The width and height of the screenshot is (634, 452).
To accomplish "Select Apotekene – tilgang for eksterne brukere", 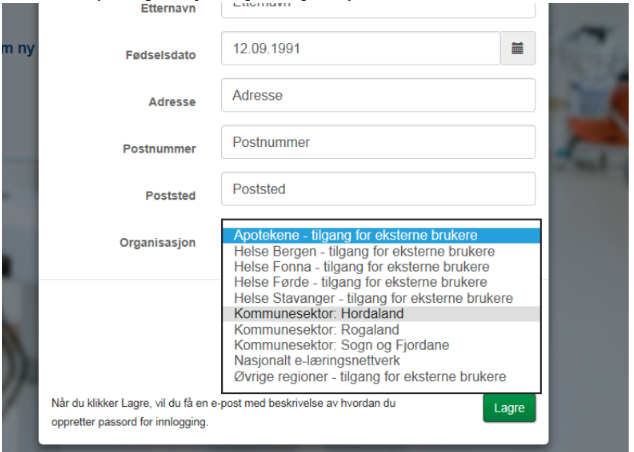I will 381,235.
